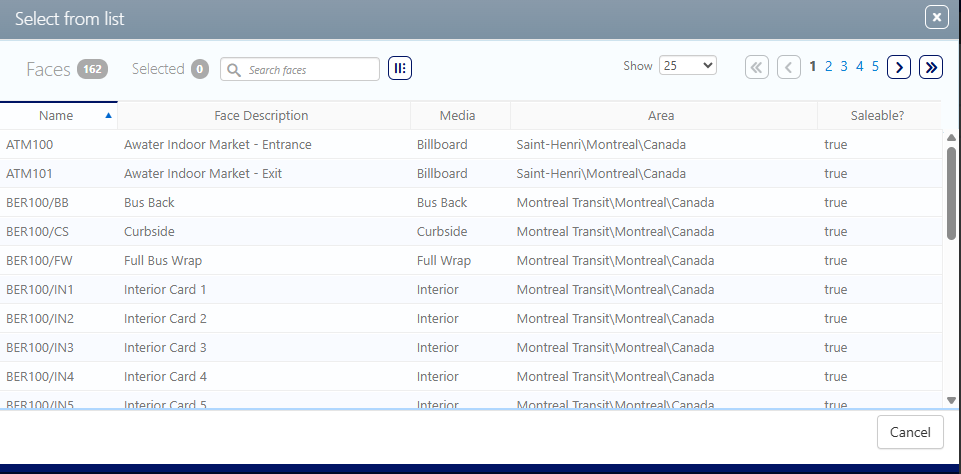Go to page 5
Screen dimensions: 961x474
(x=875, y=67)
